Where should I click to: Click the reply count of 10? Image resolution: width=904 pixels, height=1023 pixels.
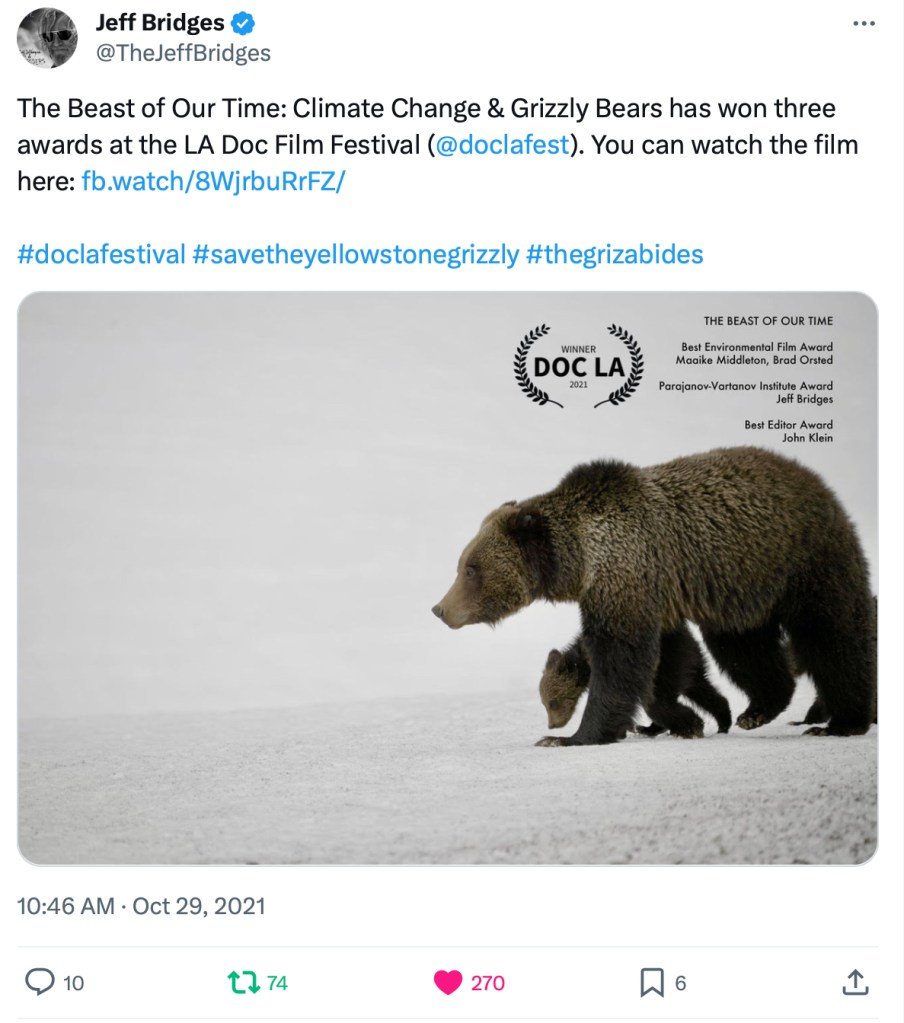74,983
